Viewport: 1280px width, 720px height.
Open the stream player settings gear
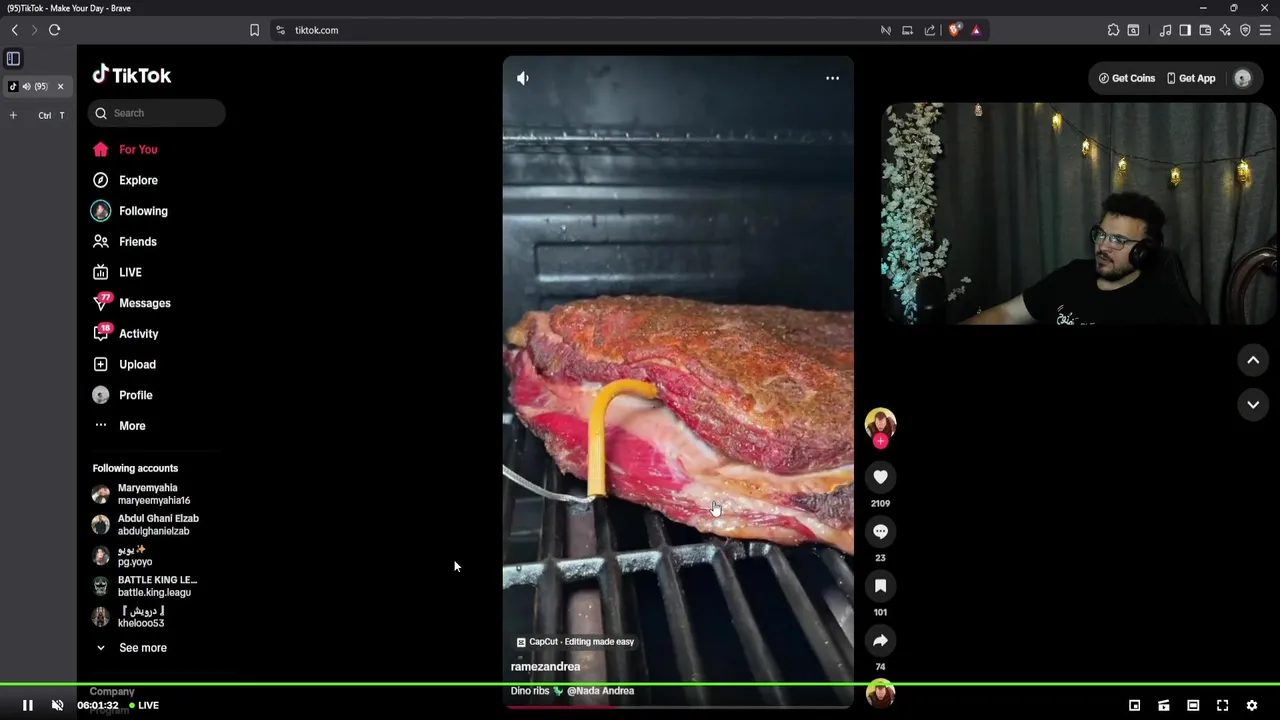[1251, 705]
